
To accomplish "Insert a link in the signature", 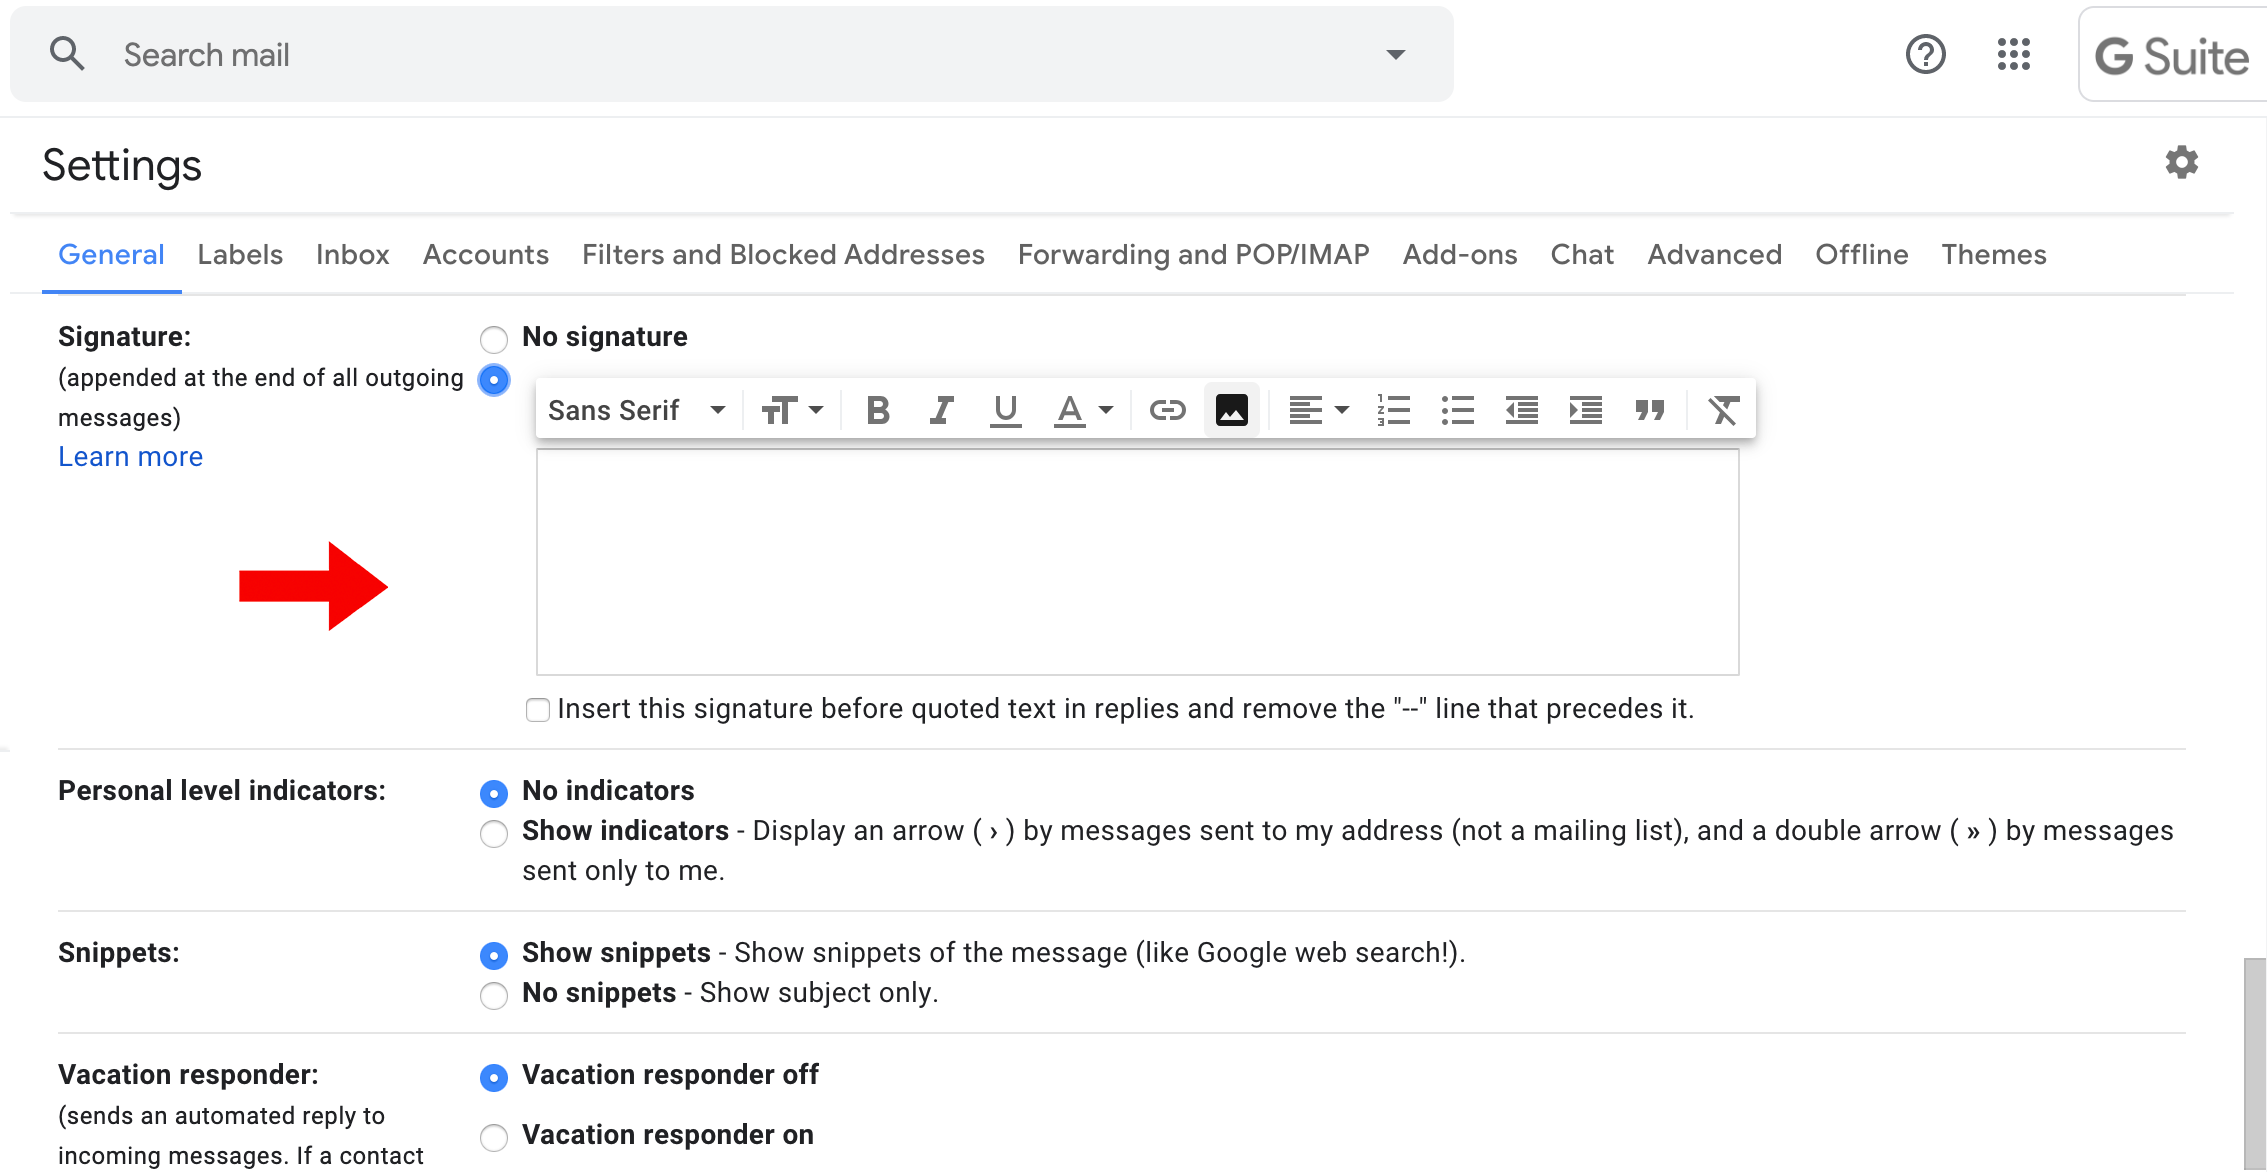I will coord(1167,411).
